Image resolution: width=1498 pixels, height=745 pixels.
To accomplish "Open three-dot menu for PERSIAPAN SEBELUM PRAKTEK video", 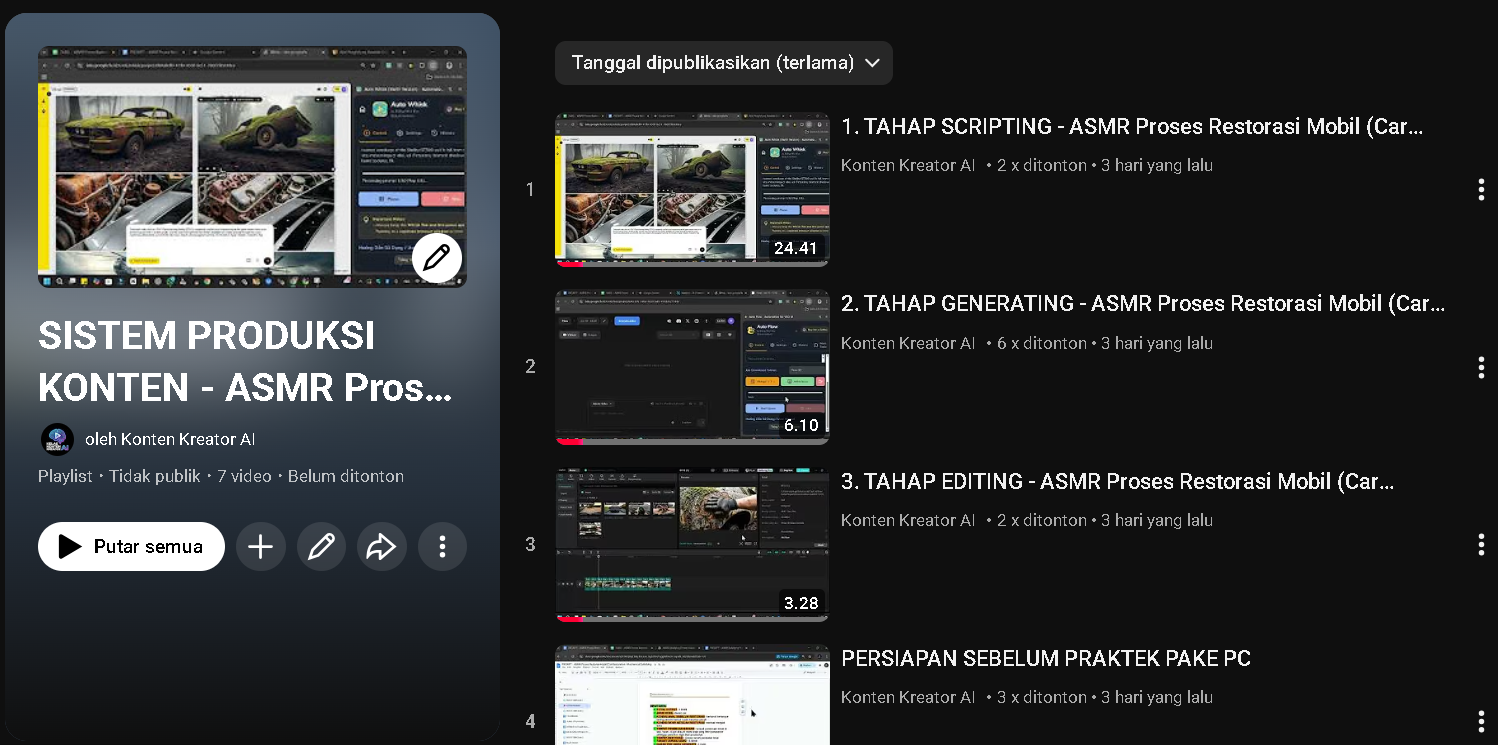I will click(1480, 721).
